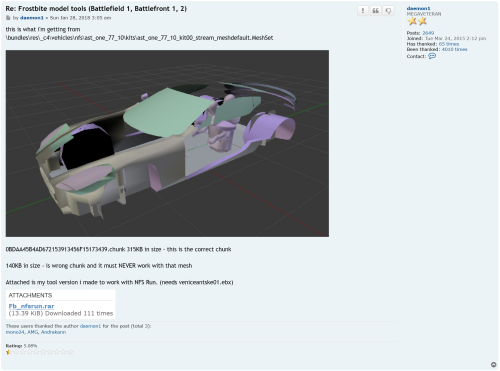Viewport: 500px width, 371px height.
Task: Open daemon1's profile from the post byline
Action: click(x=32, y=18)
